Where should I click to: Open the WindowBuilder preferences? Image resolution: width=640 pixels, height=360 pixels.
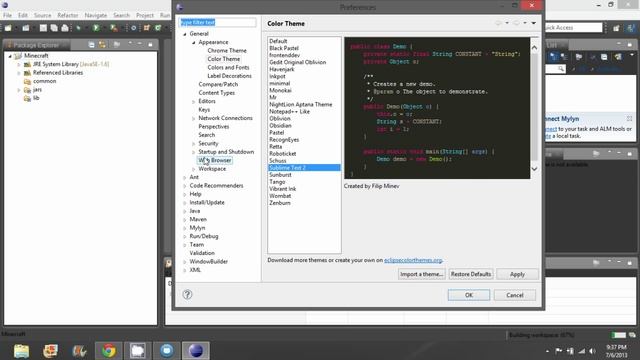point(209,262)
